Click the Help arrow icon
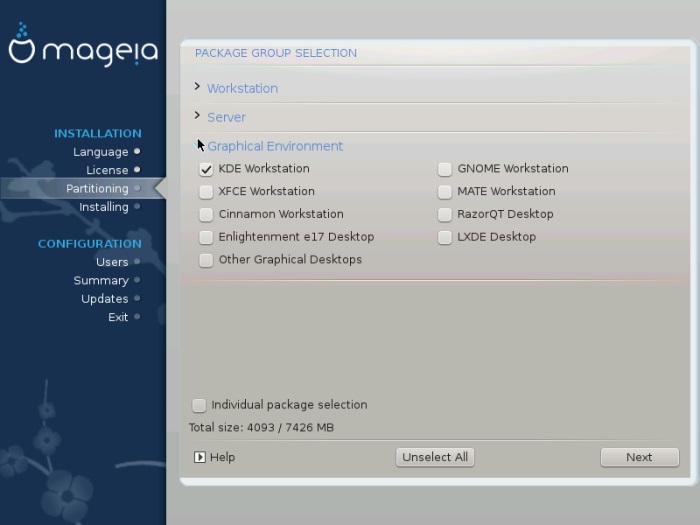700x525 pixels. (200, 457)
